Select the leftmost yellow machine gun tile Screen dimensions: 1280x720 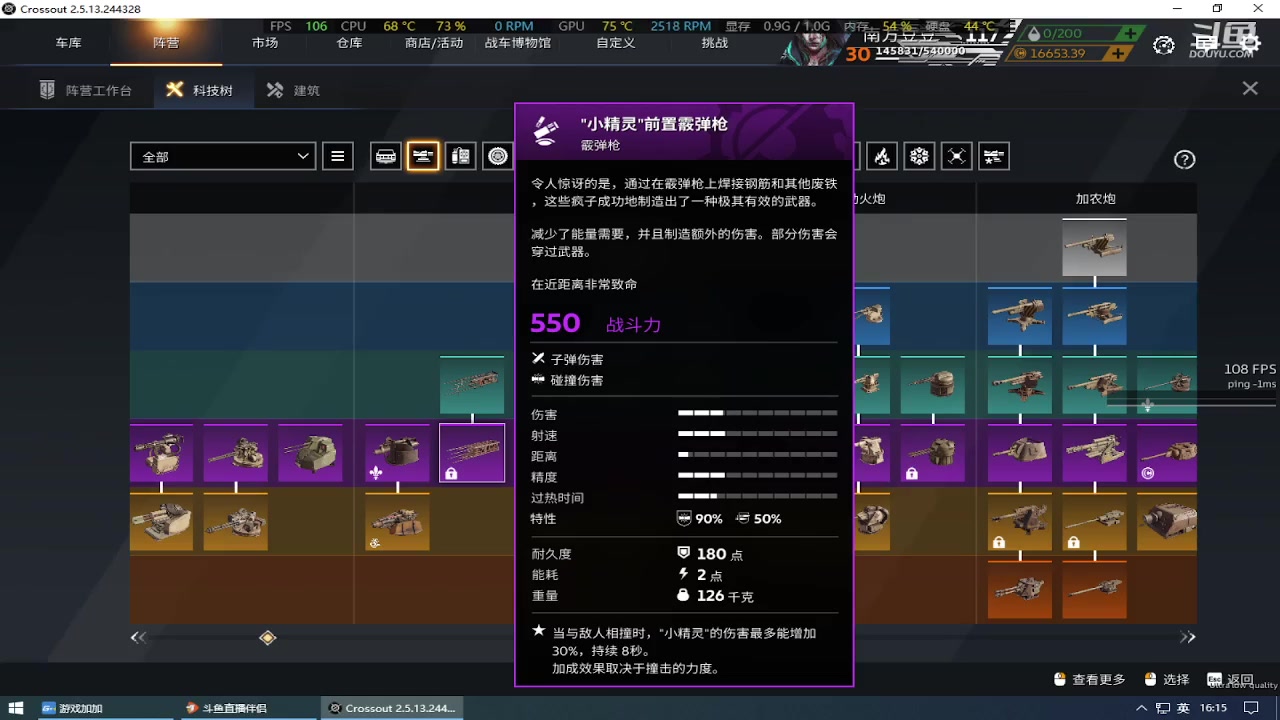(x=162, y=521)
